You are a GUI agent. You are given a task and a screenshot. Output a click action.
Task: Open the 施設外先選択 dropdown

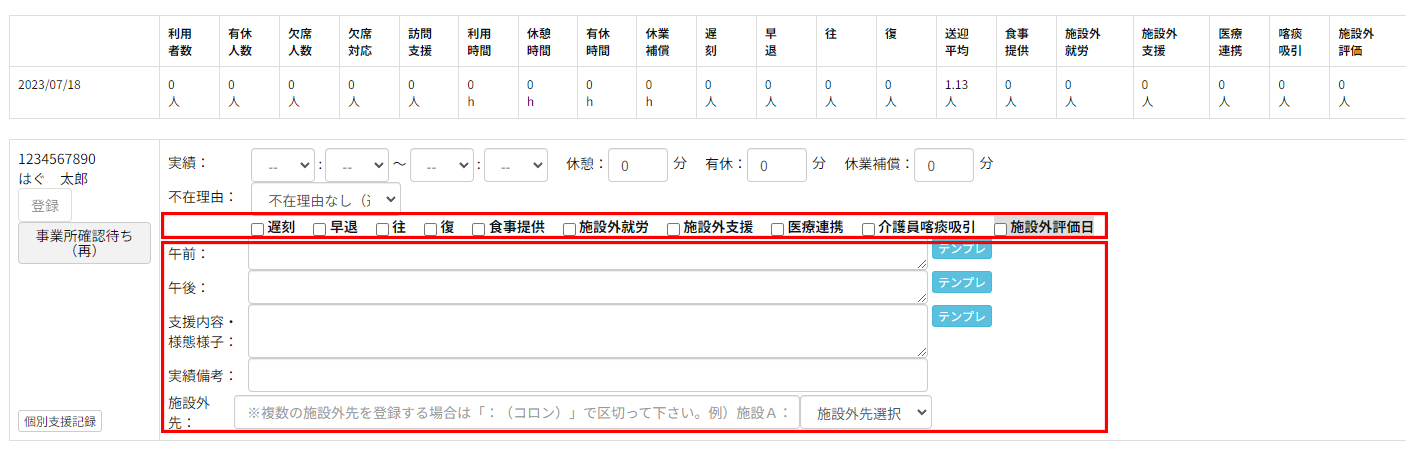pos(865,412)
